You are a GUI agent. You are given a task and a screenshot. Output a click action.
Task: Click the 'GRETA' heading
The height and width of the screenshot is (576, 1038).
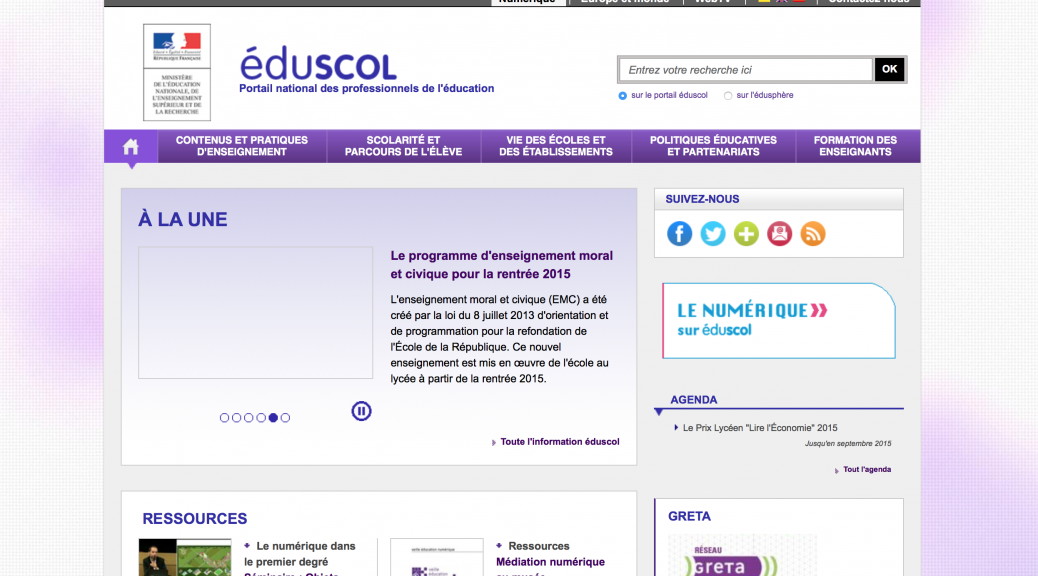click(x=689, y=516)
